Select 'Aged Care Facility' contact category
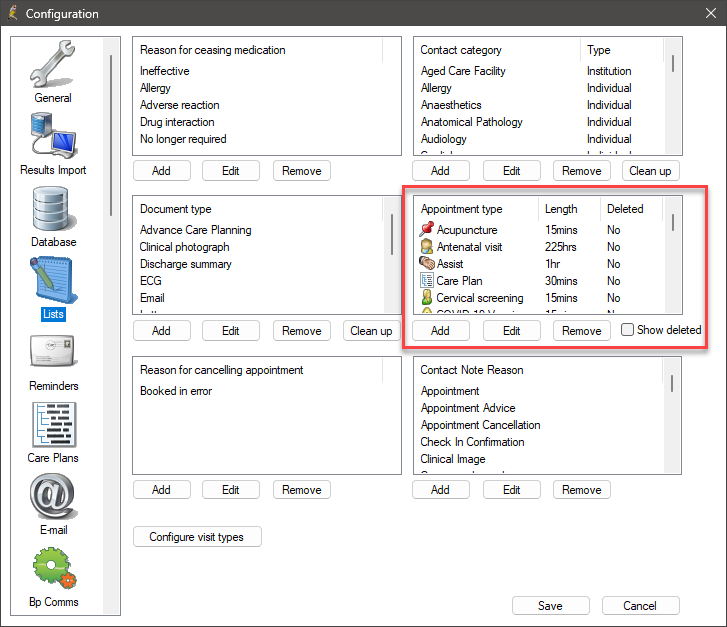Viewport: 727px width, 627px height. [463, 71]
